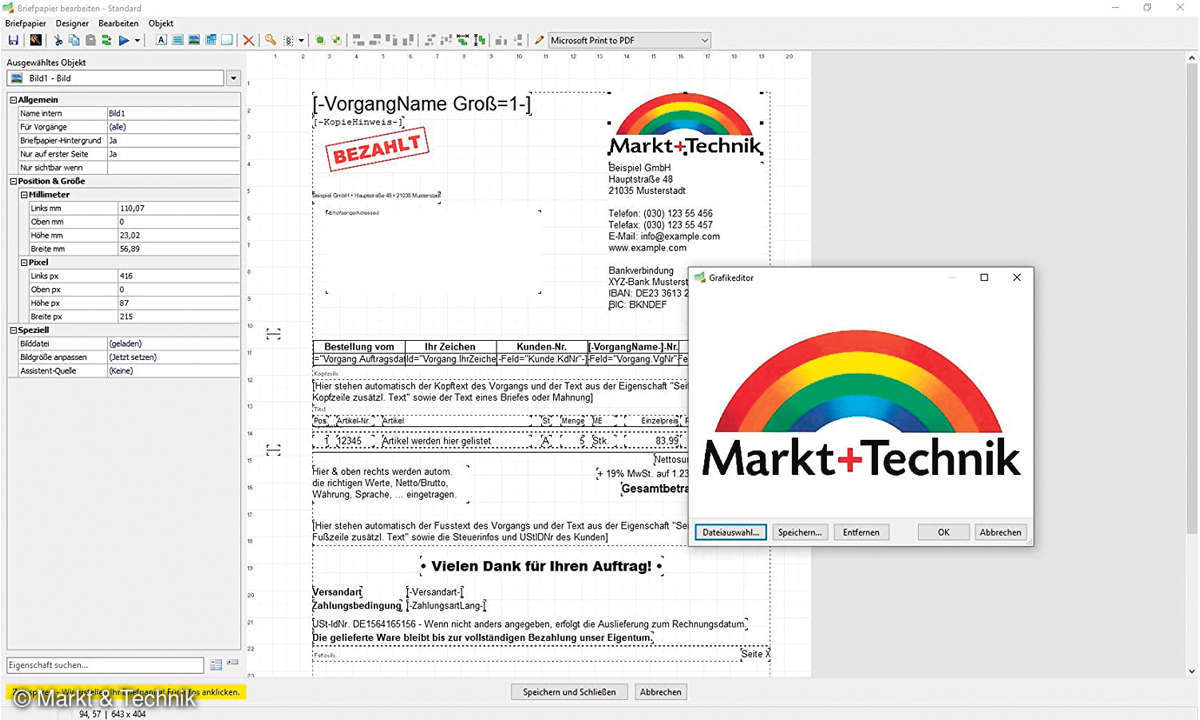The image size is (1200, 720).
Task: Collapse the Pixel subgroup
Action: click(x=24, y=262)
